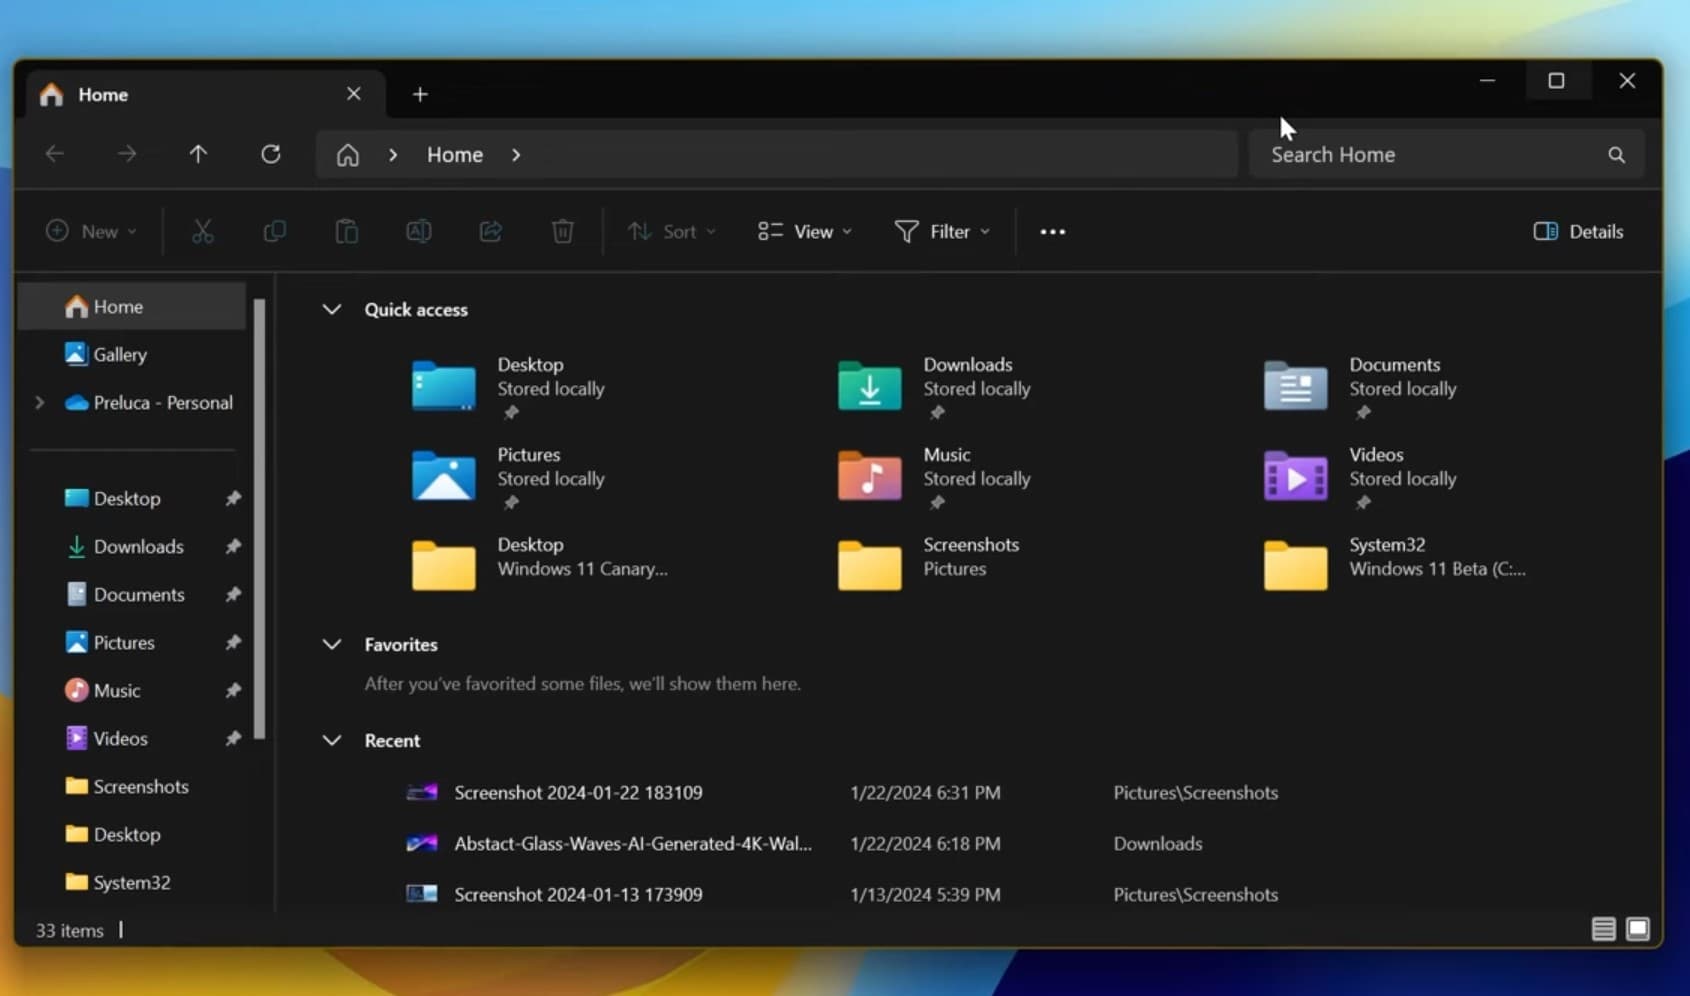Click the Up directory arrow icon
The width and height of the screenshot is (1690, 996).
point(198,154)
